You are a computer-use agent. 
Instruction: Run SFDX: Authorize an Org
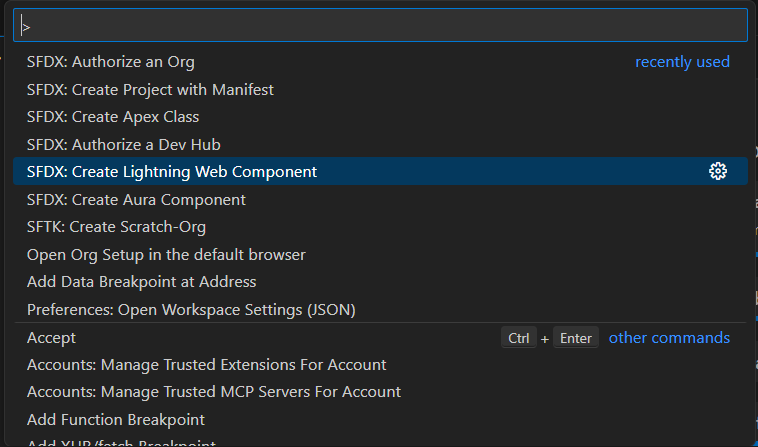380,62
